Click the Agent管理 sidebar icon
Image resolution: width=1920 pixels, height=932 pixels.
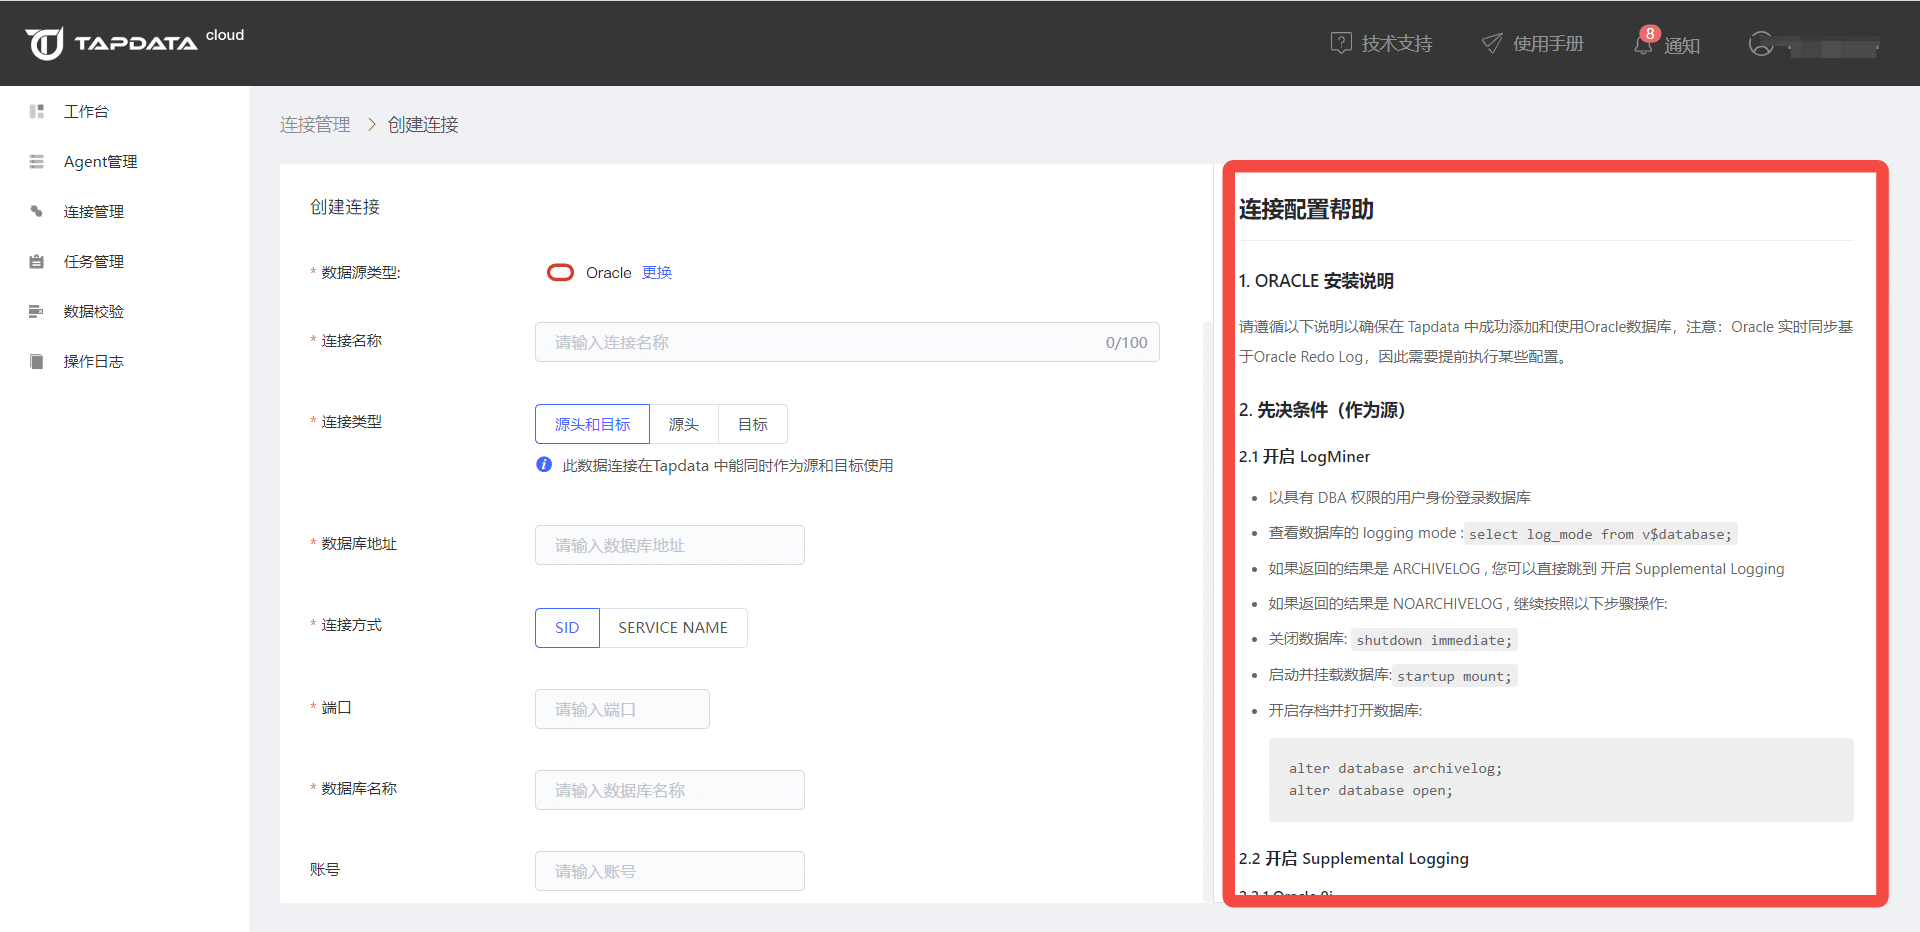37,161
